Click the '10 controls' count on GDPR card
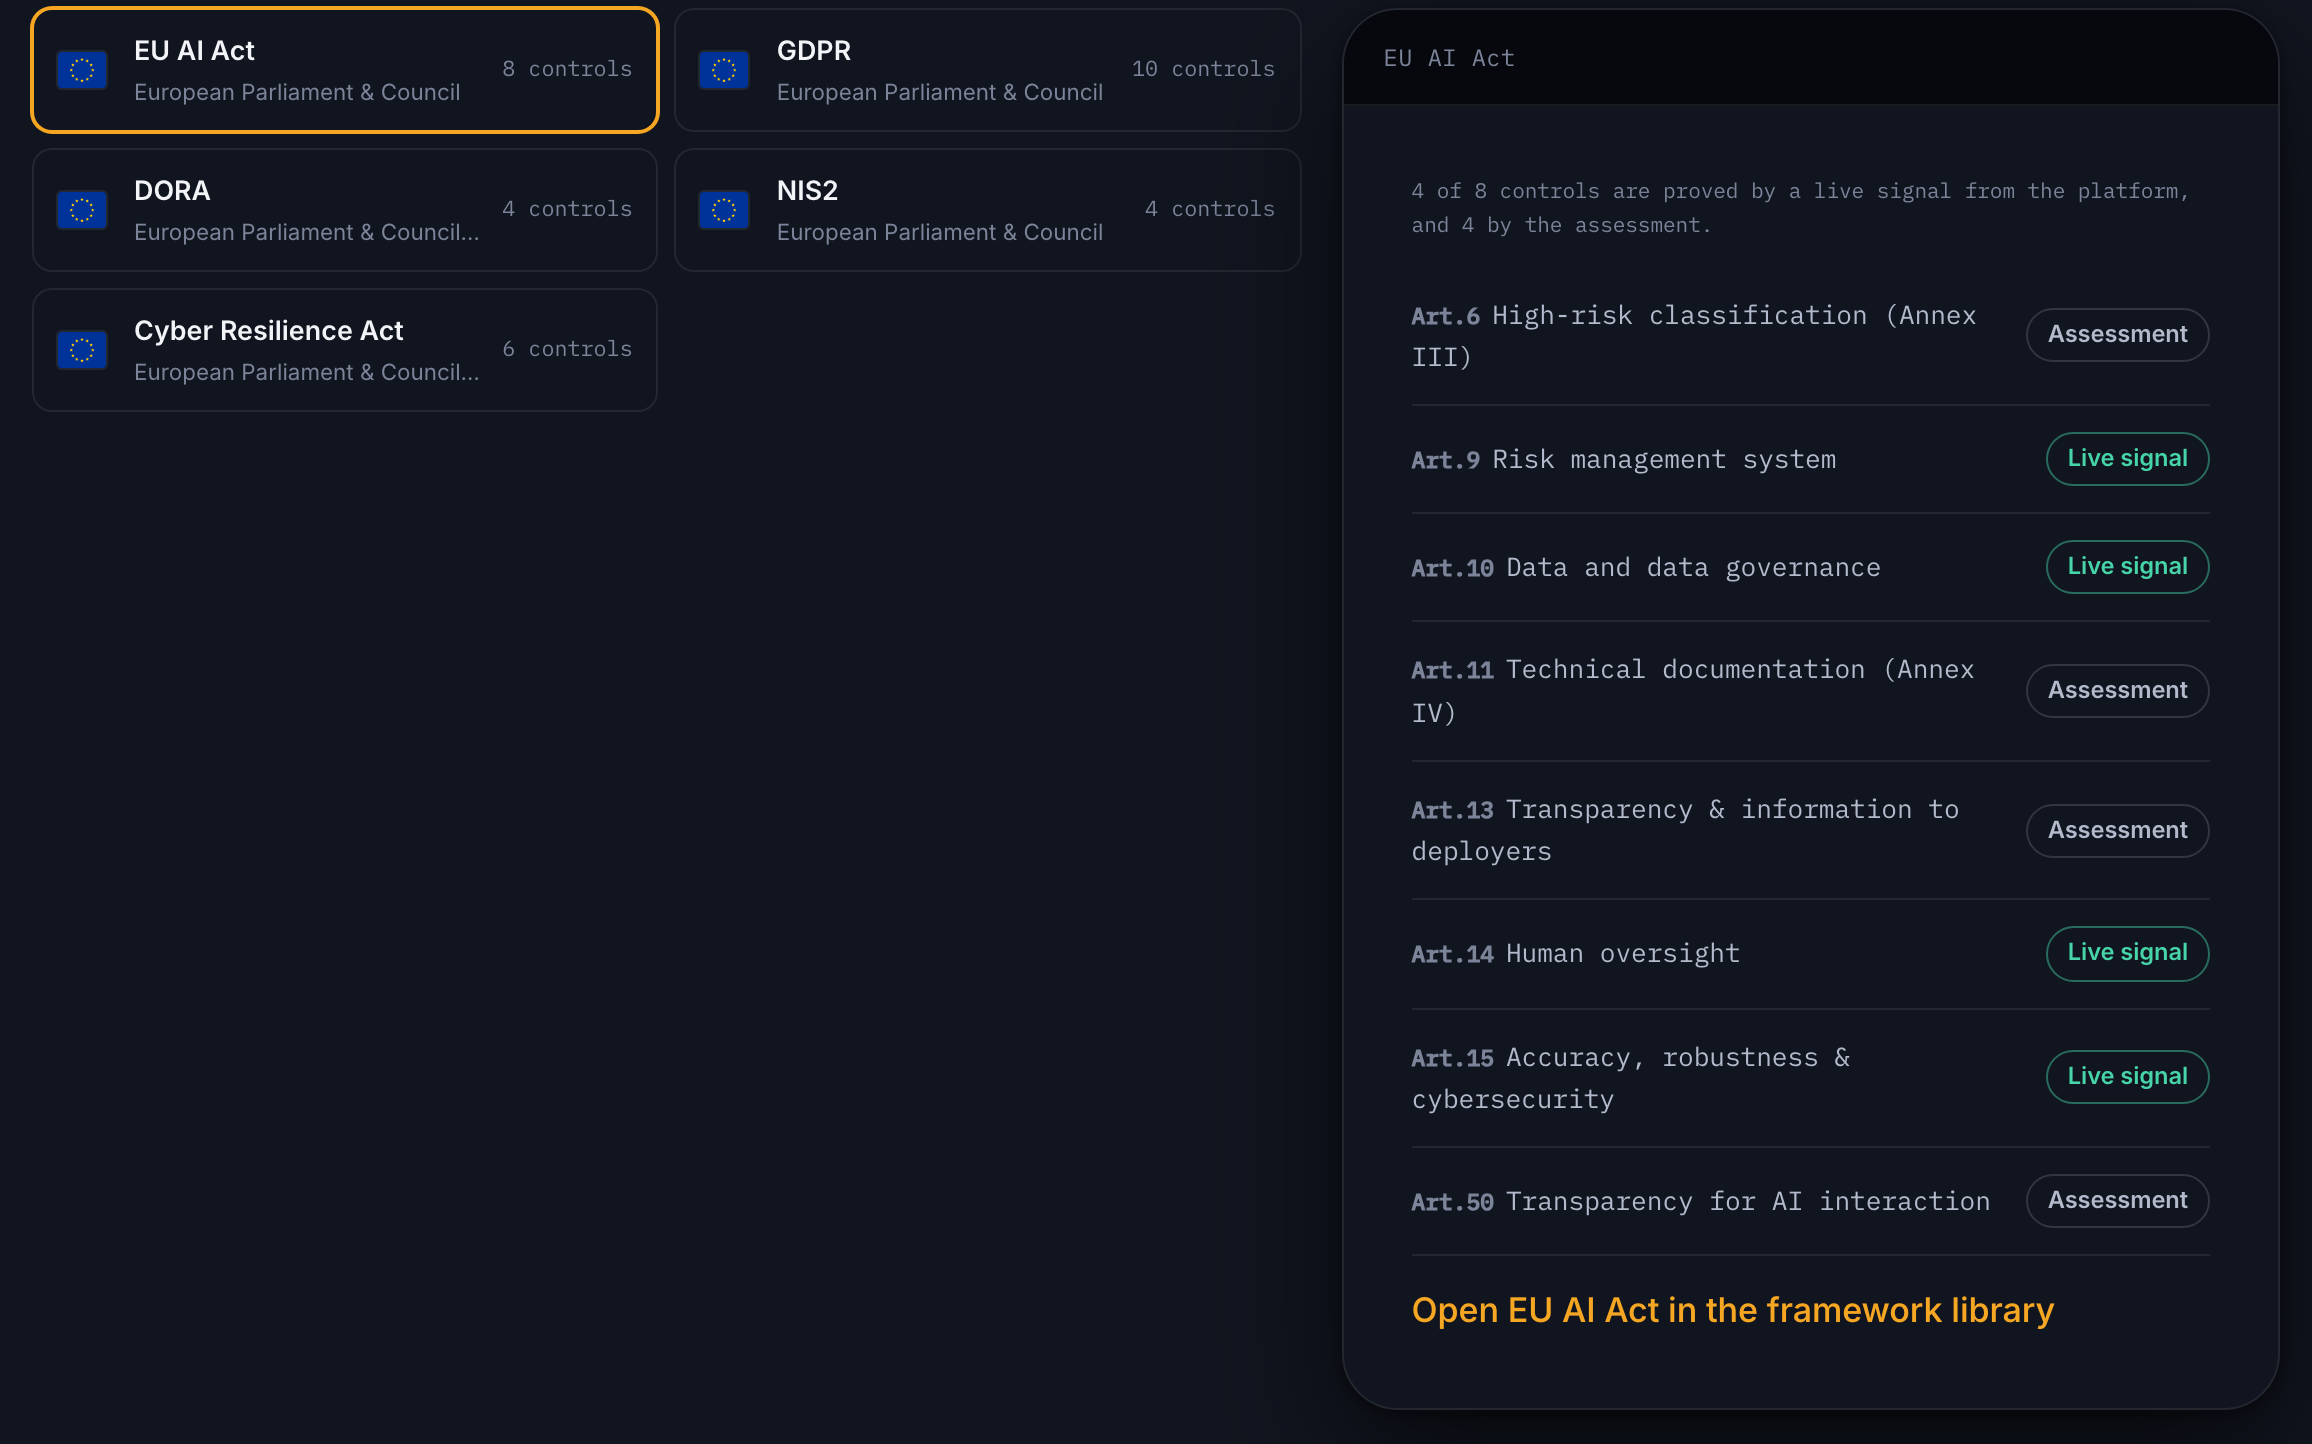 [x=1203, y=69]
